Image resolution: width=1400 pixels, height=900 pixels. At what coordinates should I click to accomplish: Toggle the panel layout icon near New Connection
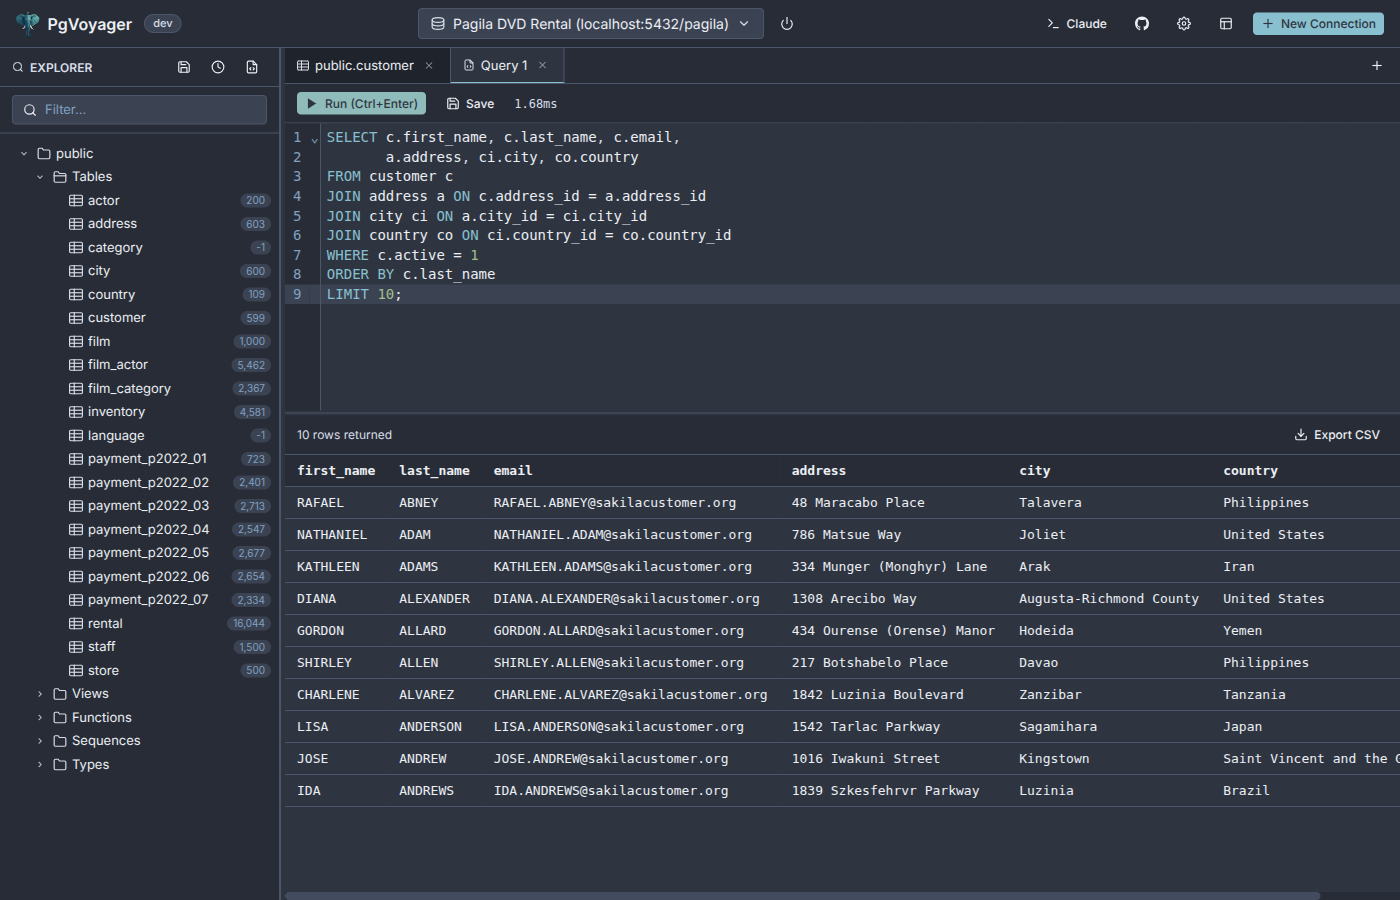(x=1226, y=23)
